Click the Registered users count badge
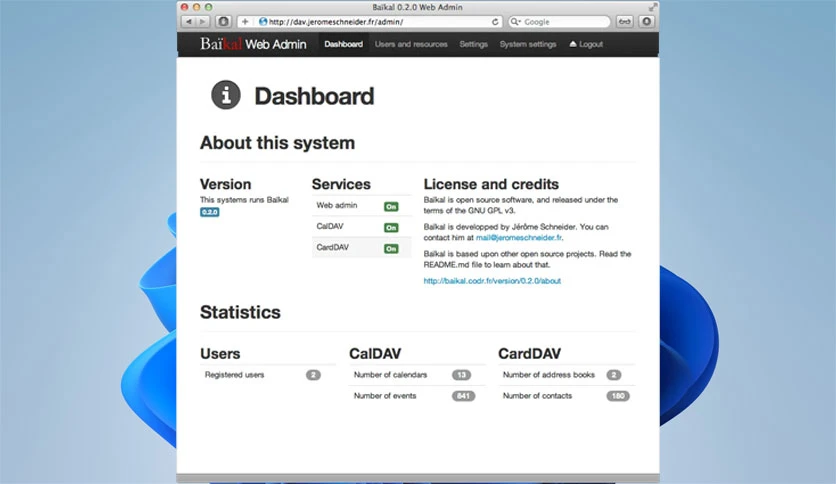The image size is (836, 484). tap(314, 375)
